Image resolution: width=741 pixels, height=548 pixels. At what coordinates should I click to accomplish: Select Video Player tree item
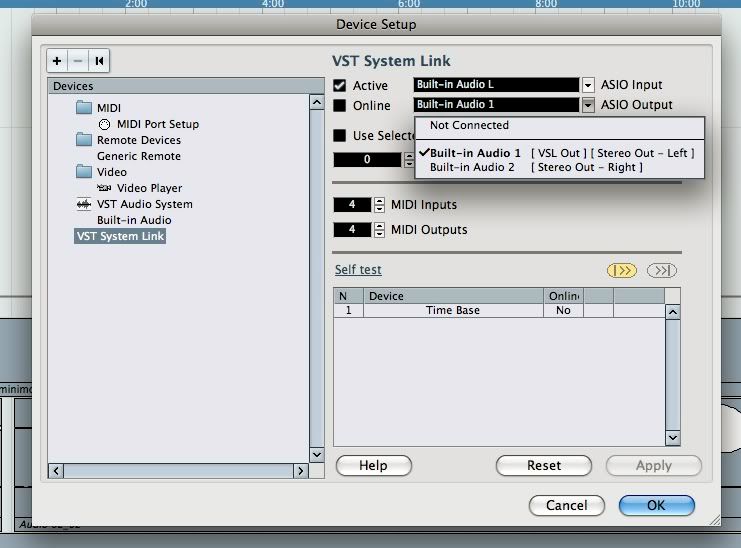149,188
